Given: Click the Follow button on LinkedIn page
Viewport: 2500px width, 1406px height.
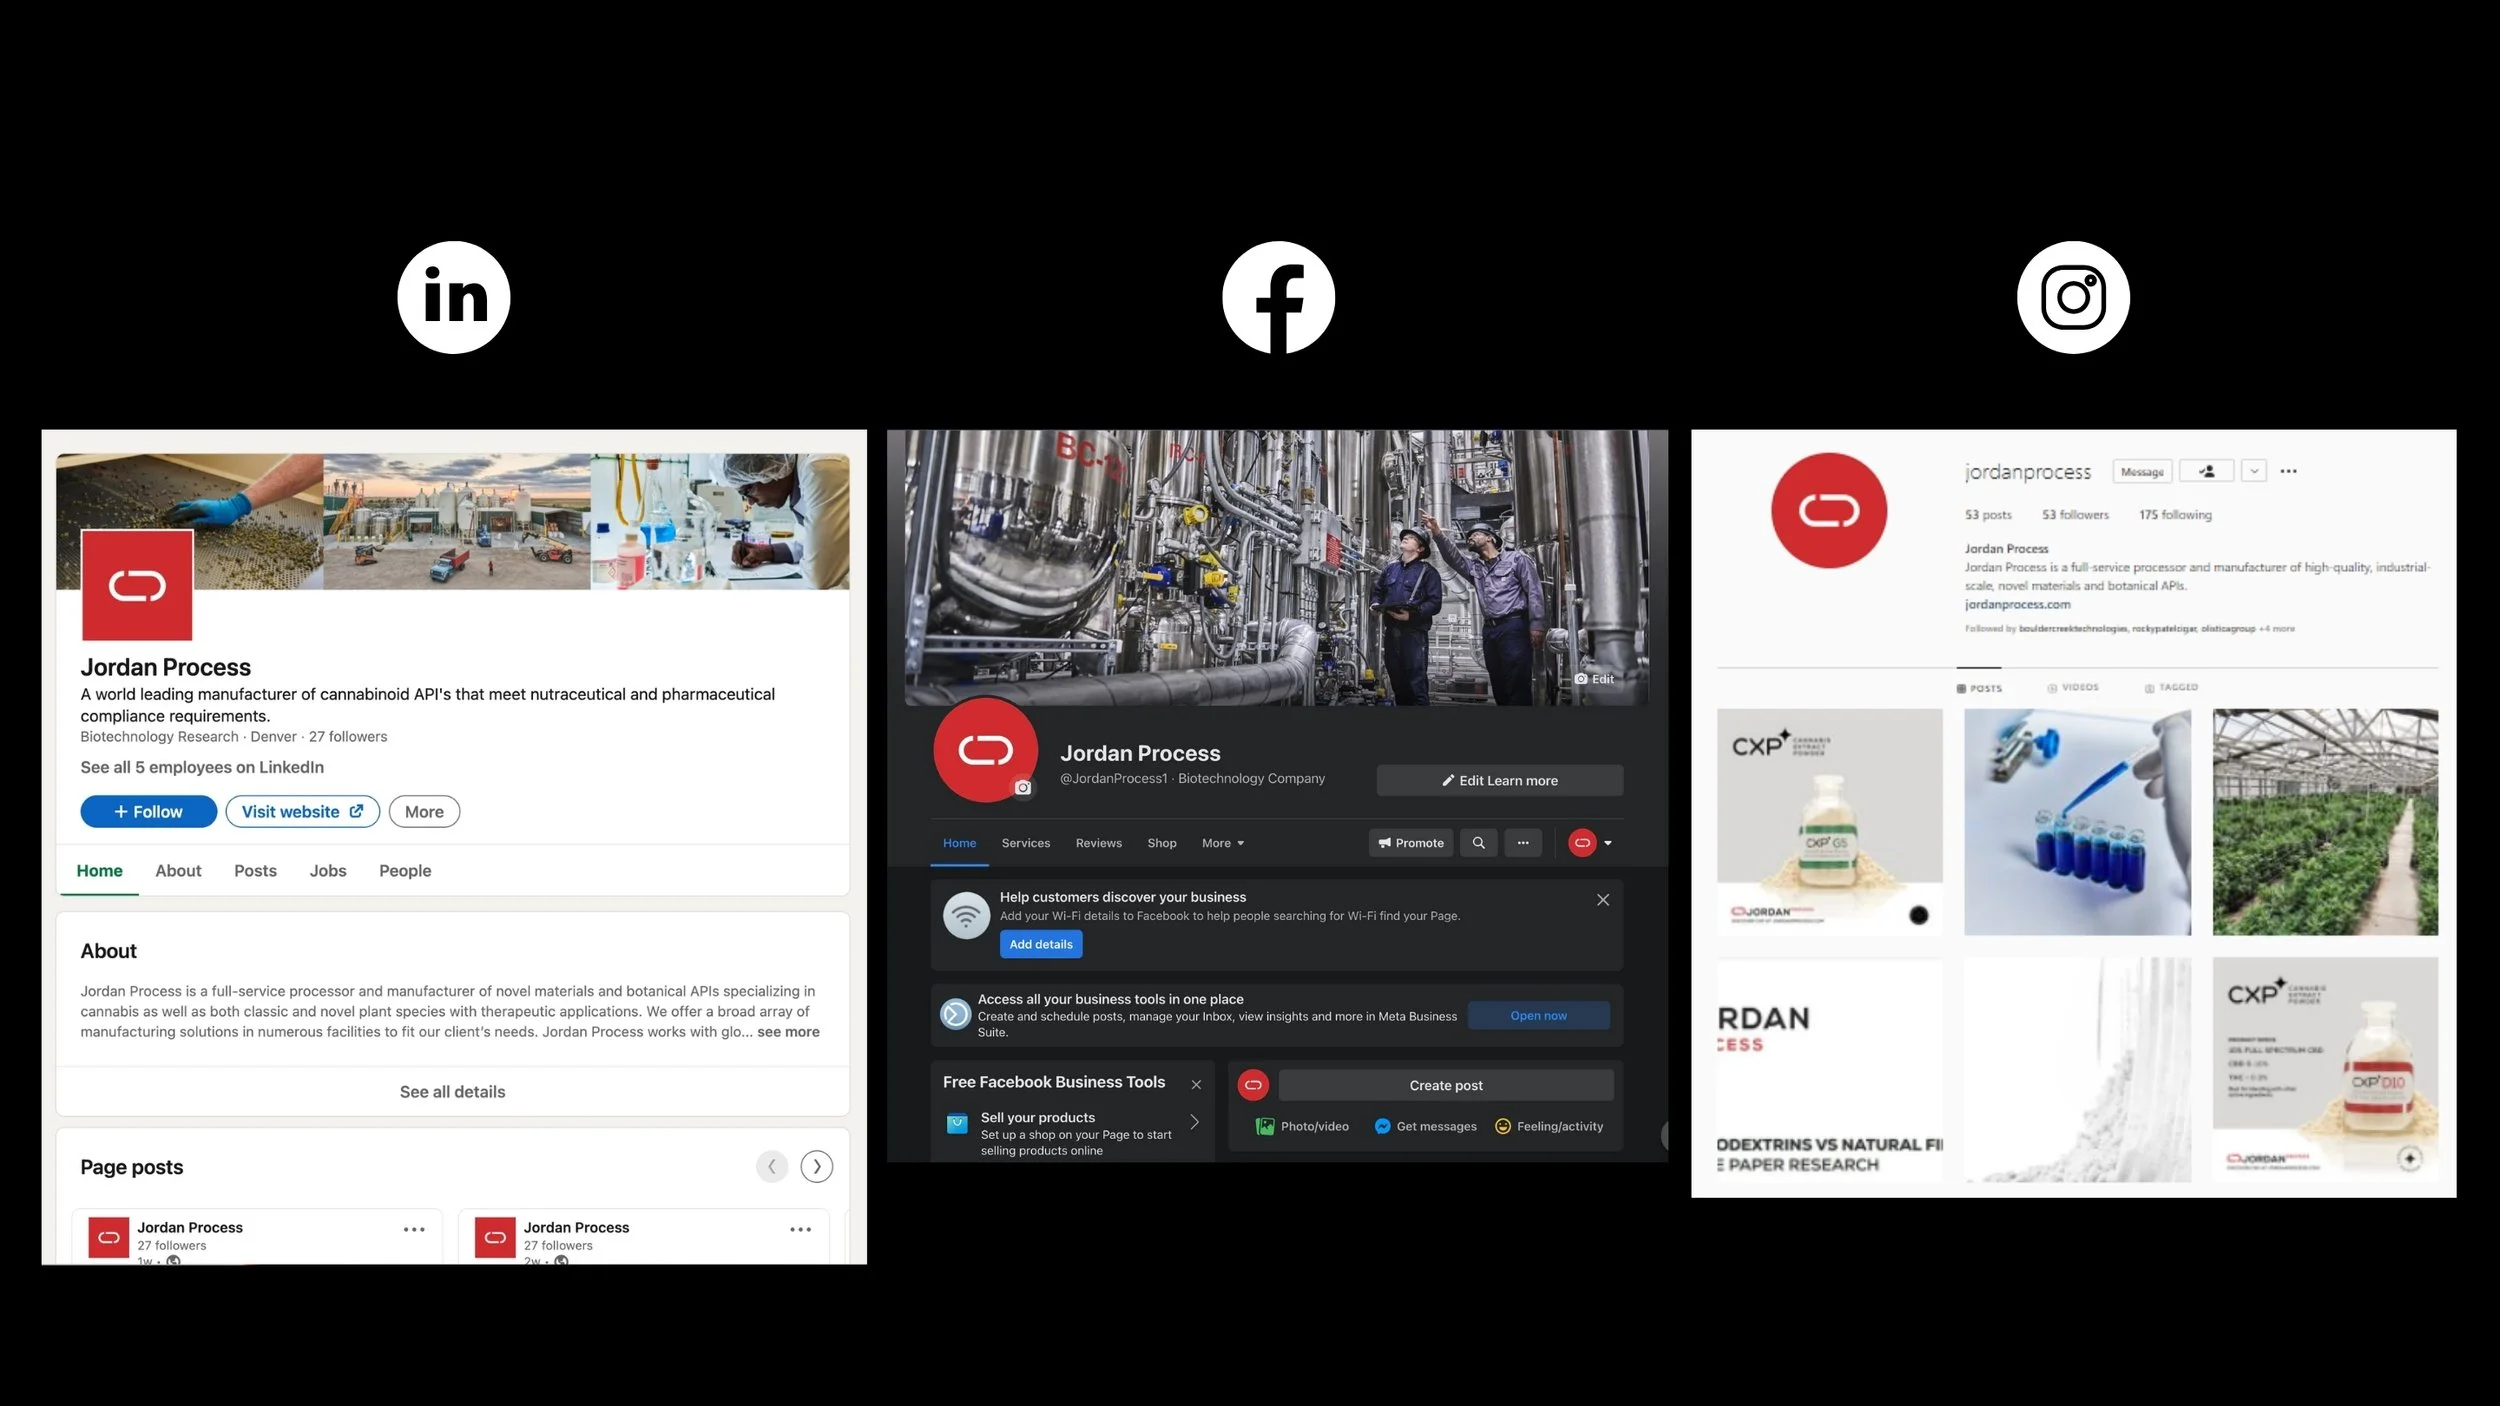Looking at the screenshot, I should 149,812.
